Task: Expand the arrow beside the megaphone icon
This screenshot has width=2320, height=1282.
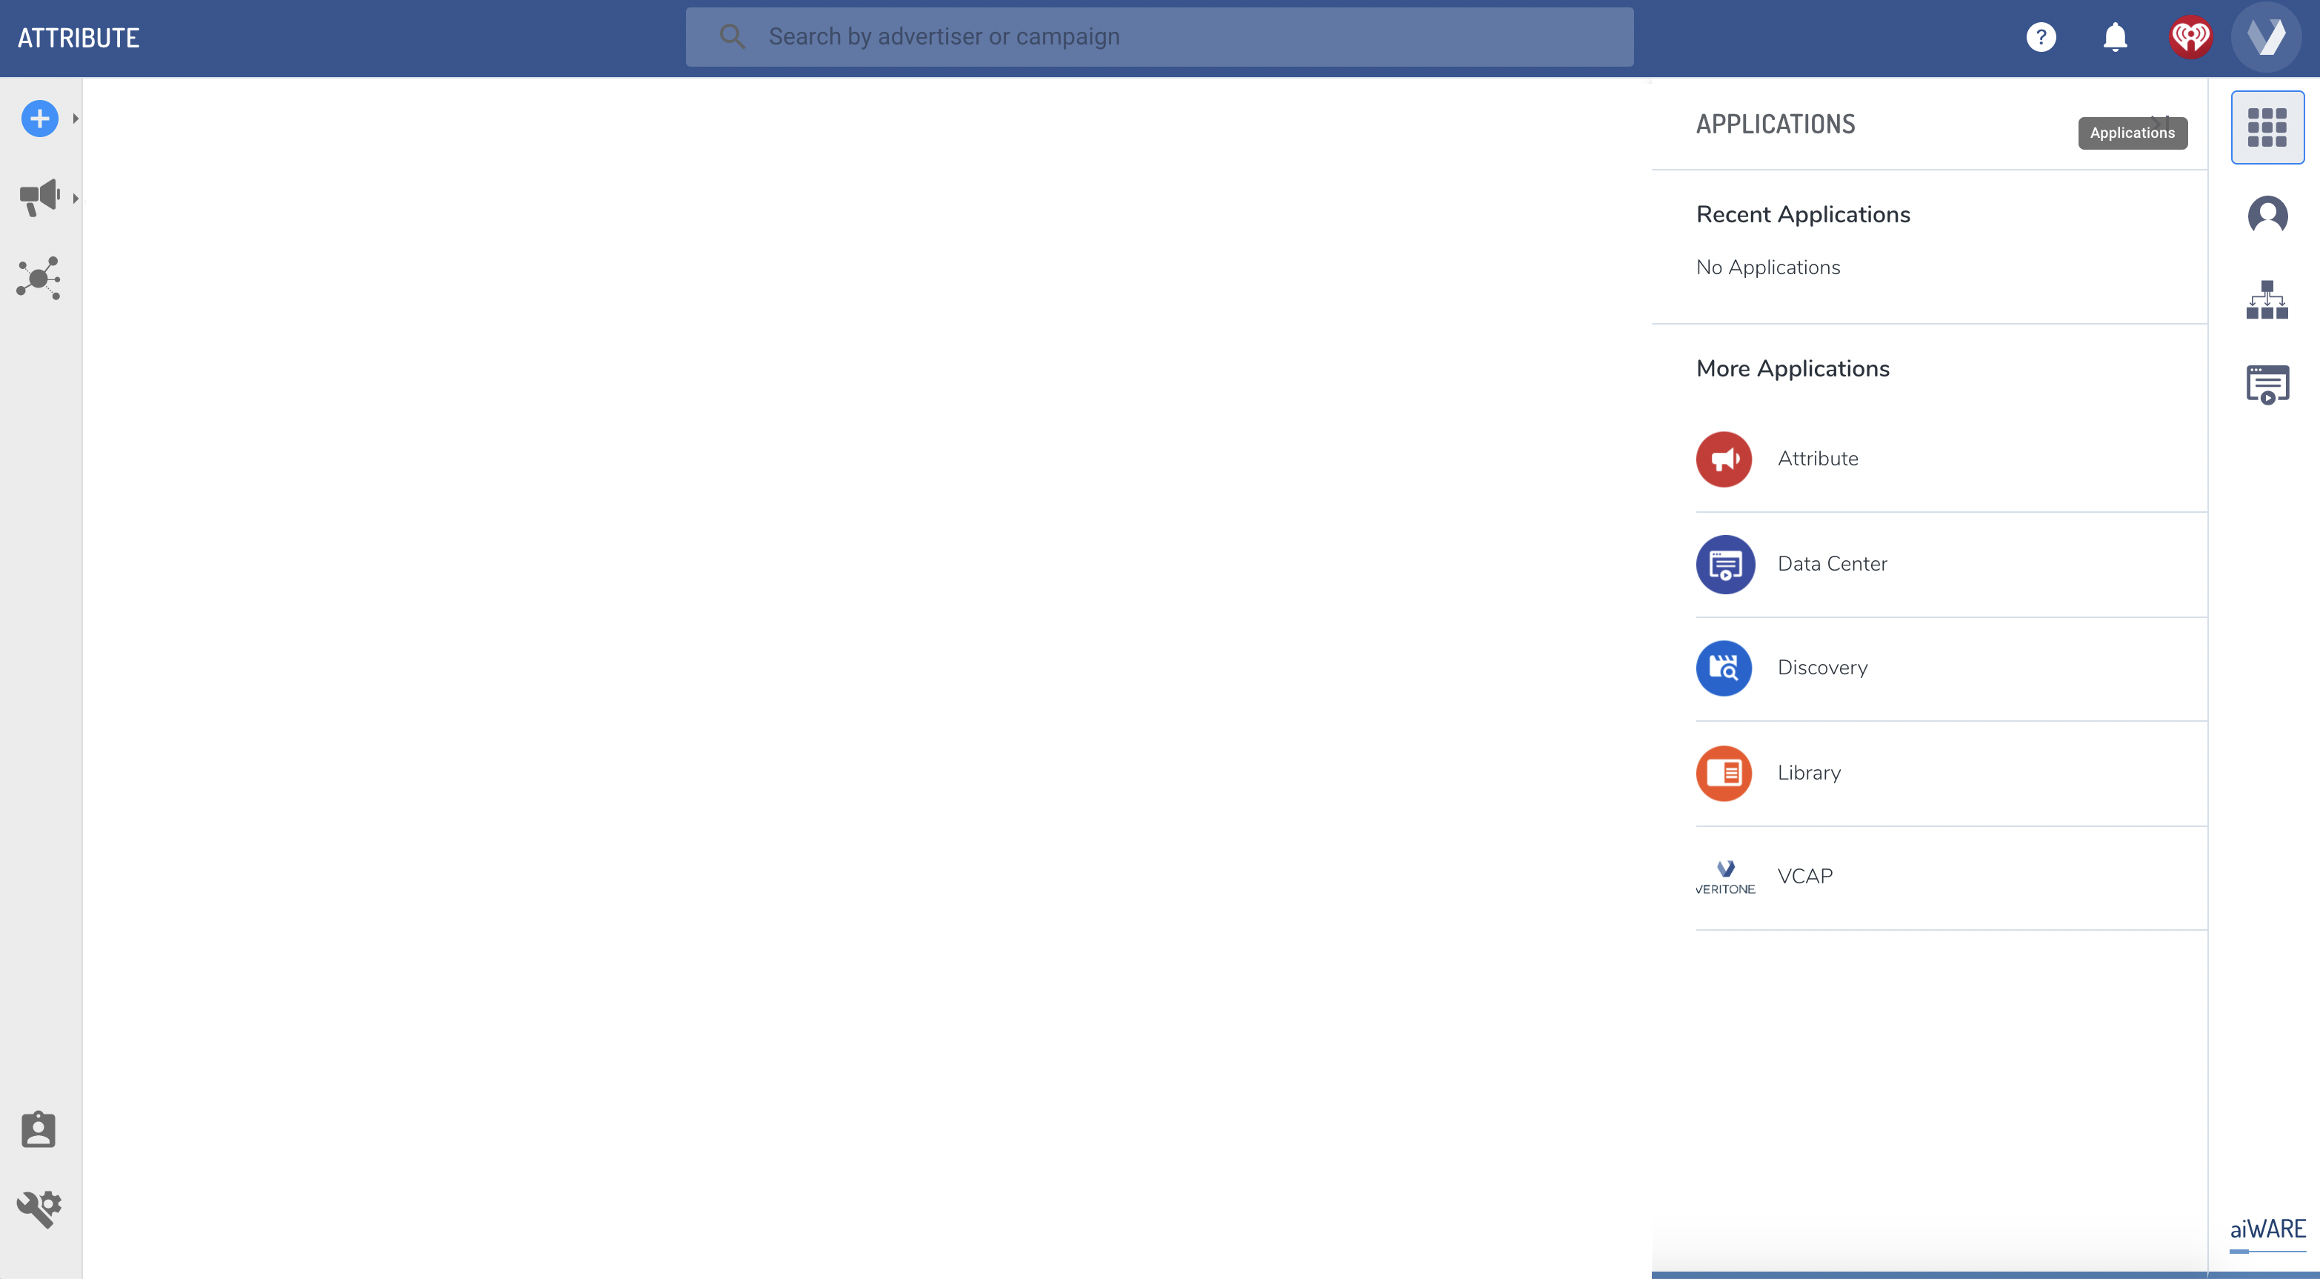Action: click(x=75, y=198)
